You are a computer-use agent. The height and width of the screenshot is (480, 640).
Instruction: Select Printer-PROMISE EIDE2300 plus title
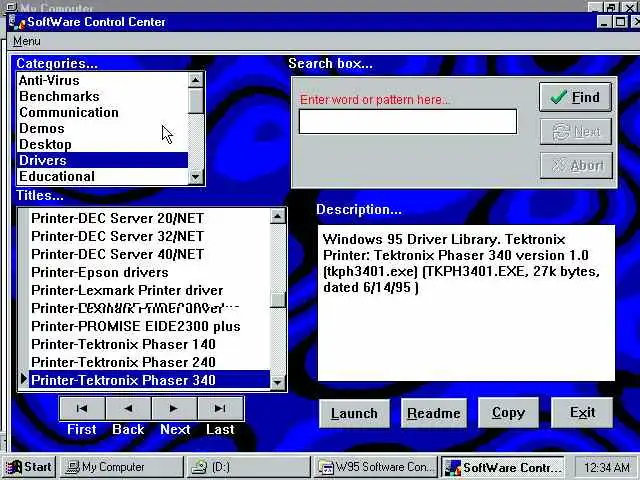pyautogui.click(x=149, y=326)
